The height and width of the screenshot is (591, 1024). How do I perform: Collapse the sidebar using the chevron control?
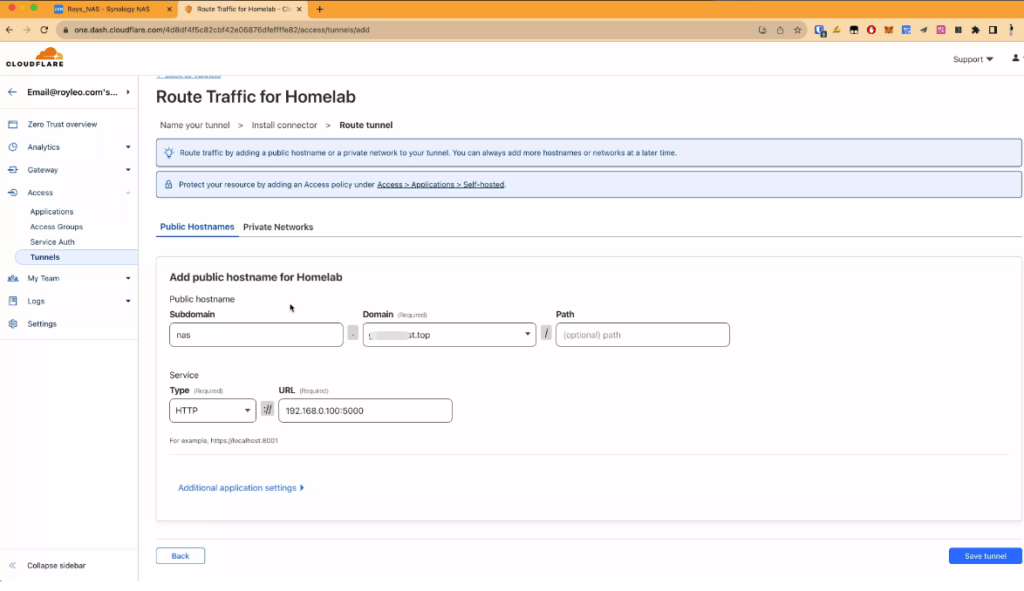tap(13, 565)
